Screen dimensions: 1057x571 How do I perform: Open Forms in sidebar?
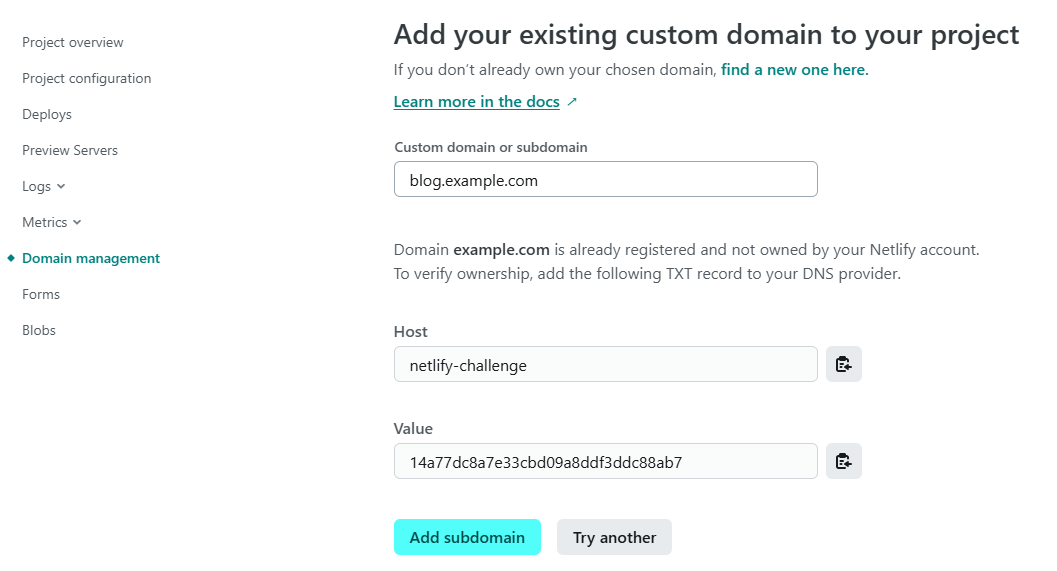click(x=41, y=295)
